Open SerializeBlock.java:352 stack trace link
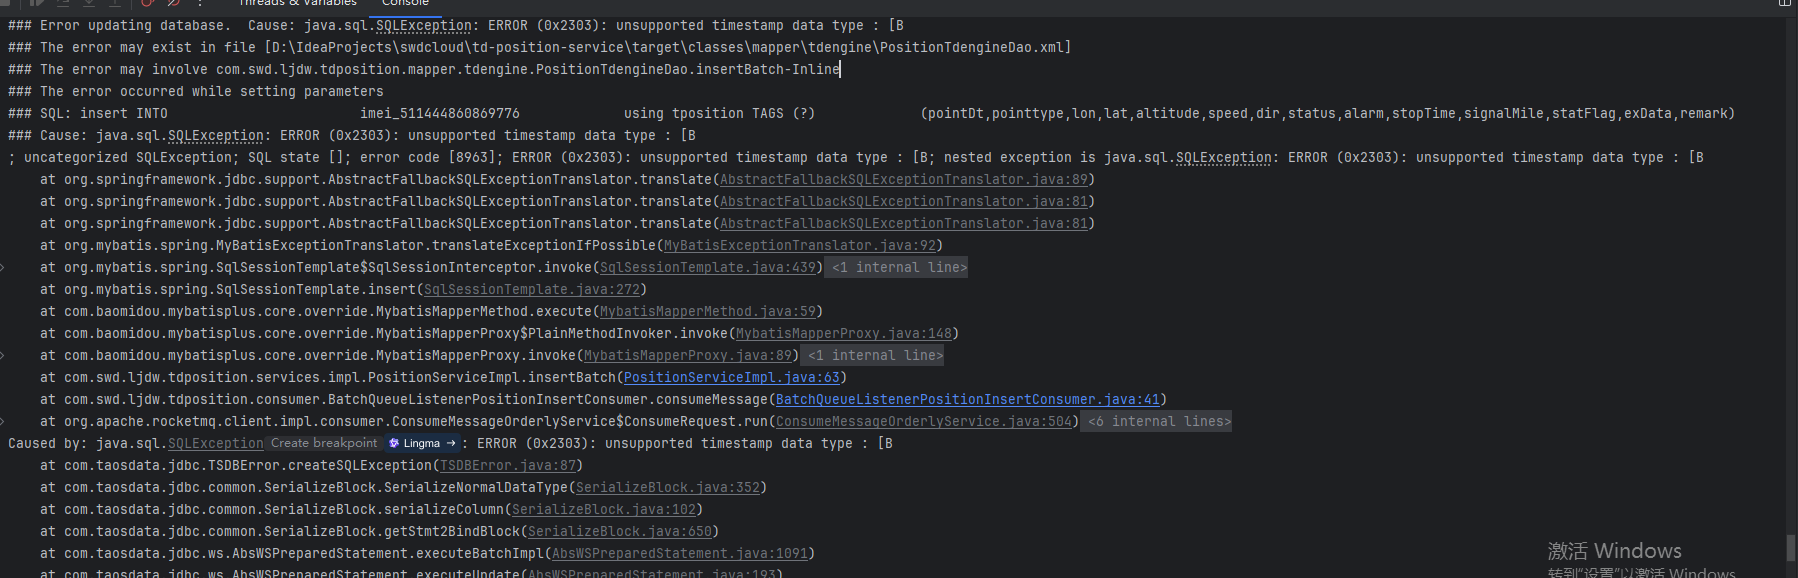The height and width of the screenshot is (578, 1798). pyautogui.click(x=668, y=488)
